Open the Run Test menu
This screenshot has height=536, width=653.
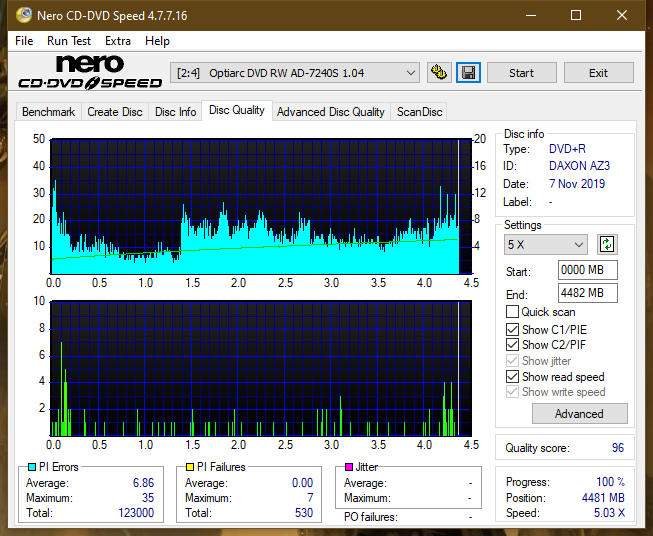[69, 41]
